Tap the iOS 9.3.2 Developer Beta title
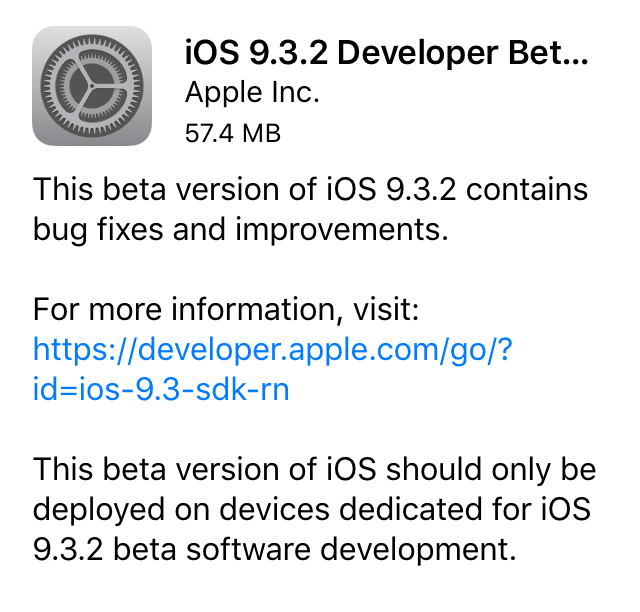Viewport: 640px width, 612px height. tap(385, 53)
